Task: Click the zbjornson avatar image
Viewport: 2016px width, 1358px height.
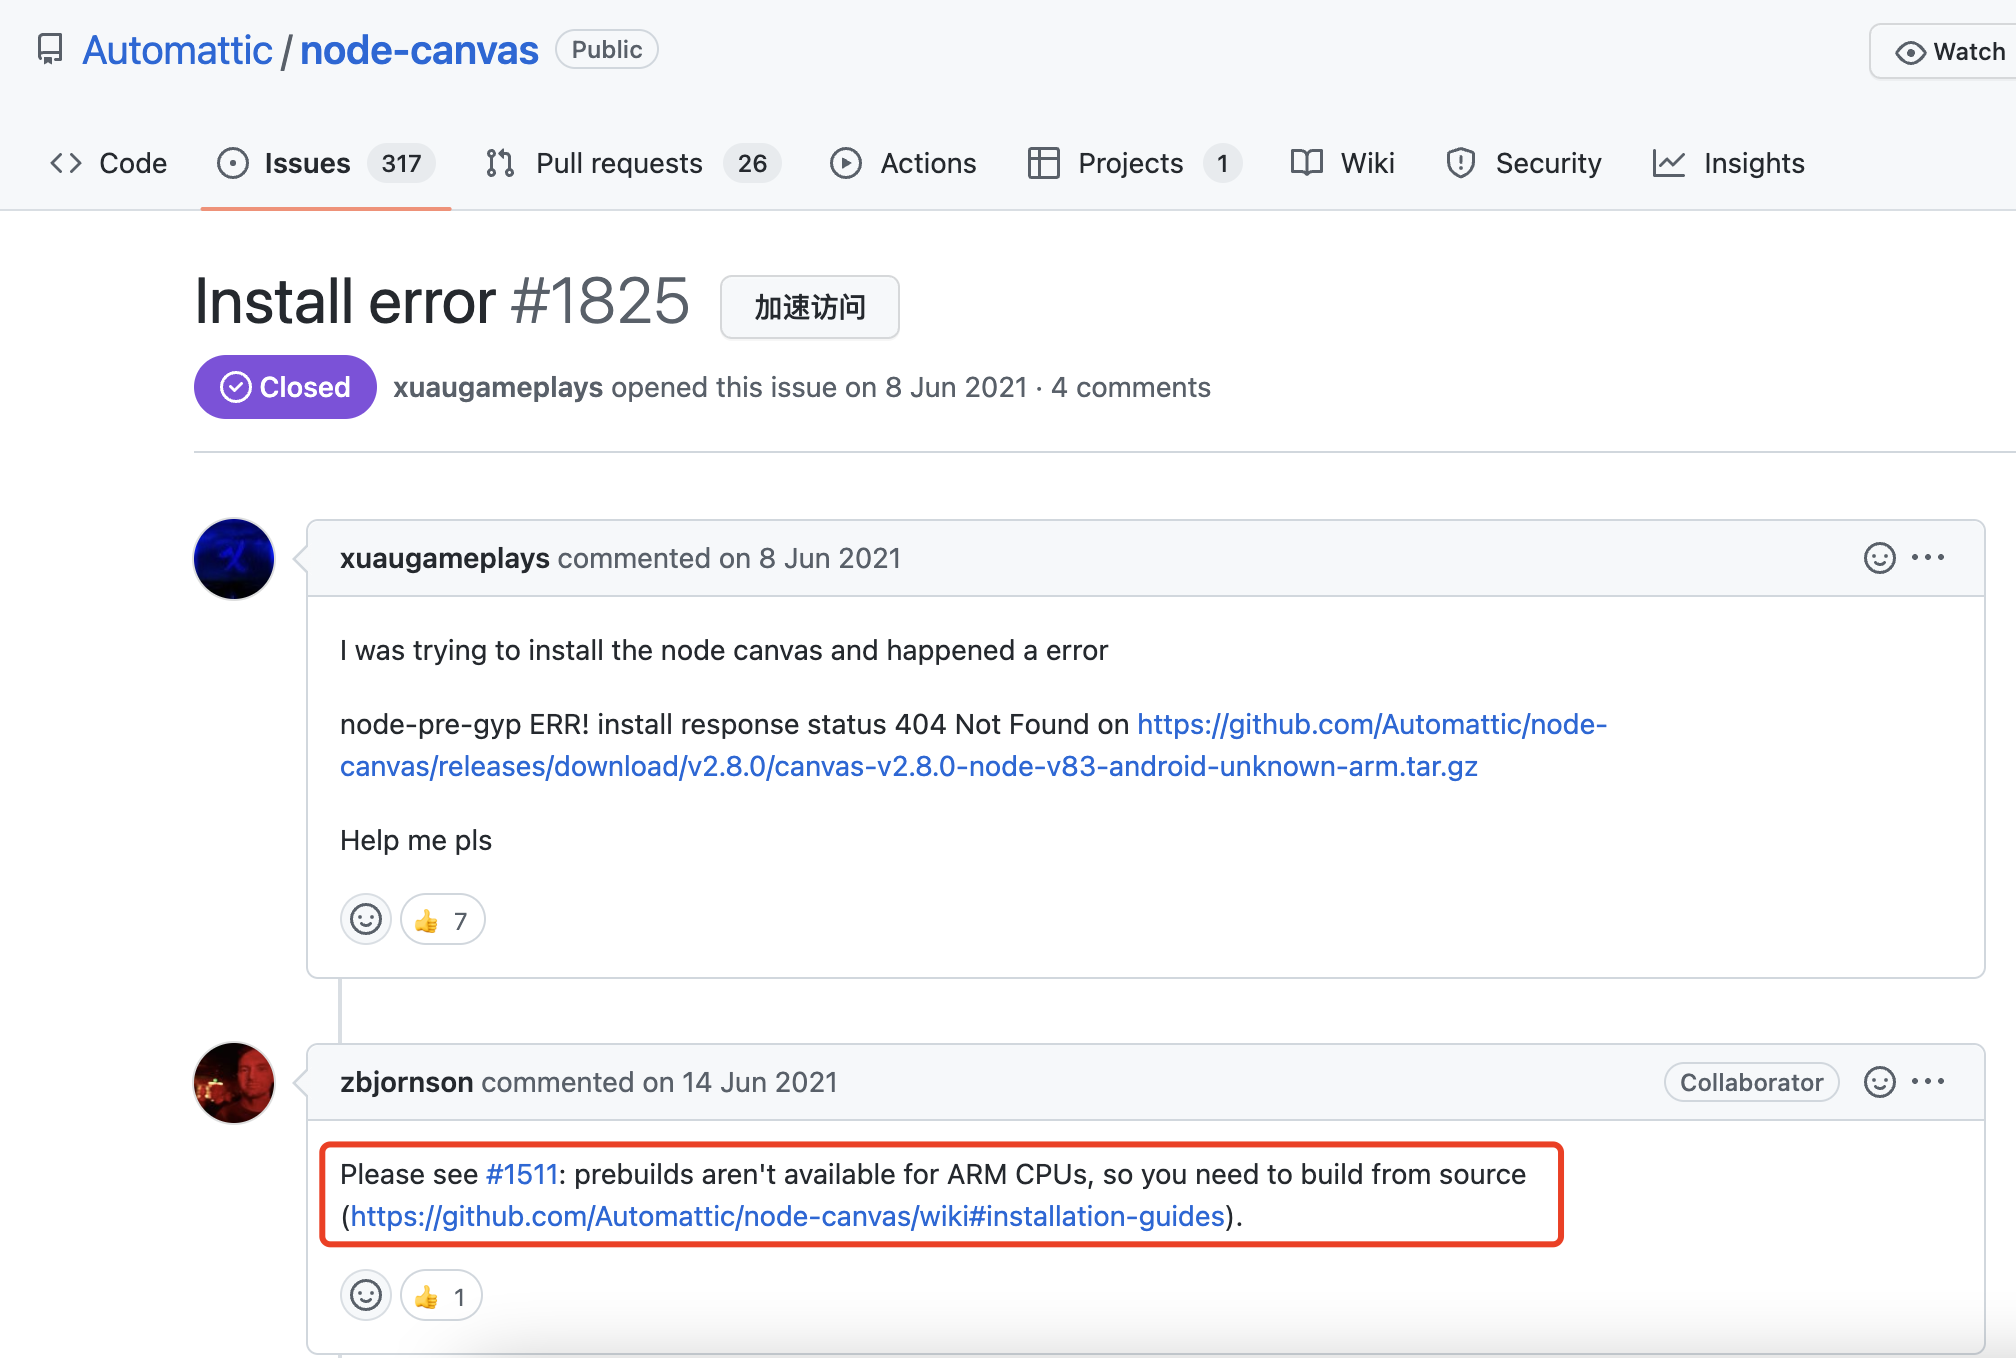Action: coord(234,1082)
